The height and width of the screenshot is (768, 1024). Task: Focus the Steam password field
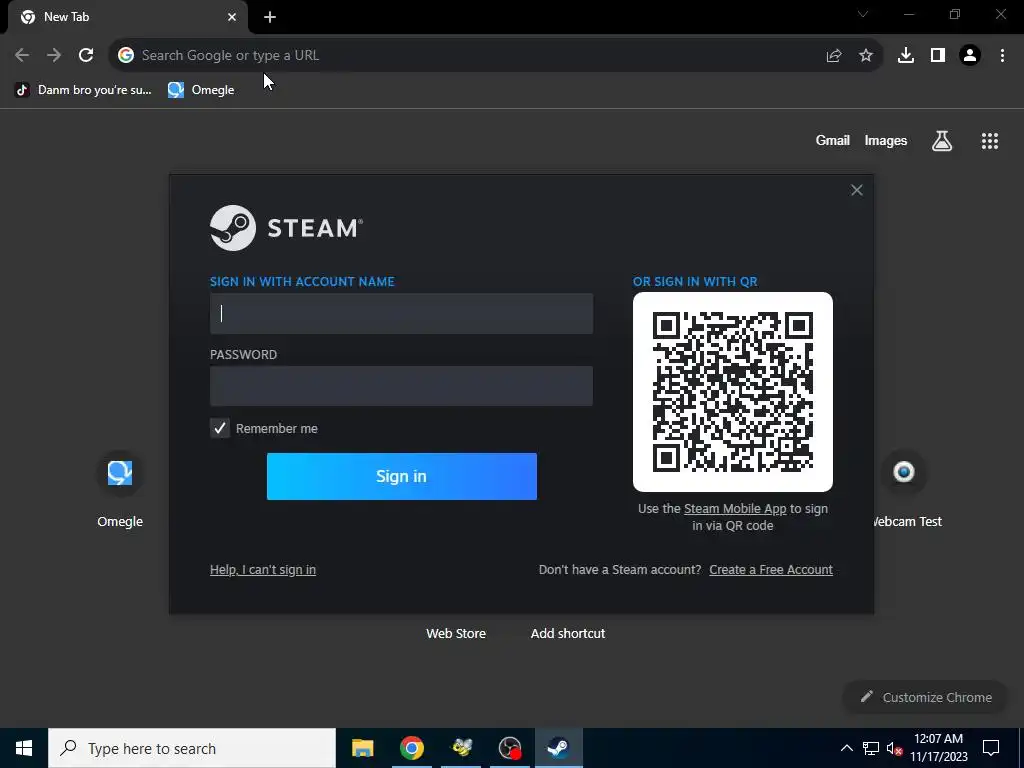pos(401,386)
